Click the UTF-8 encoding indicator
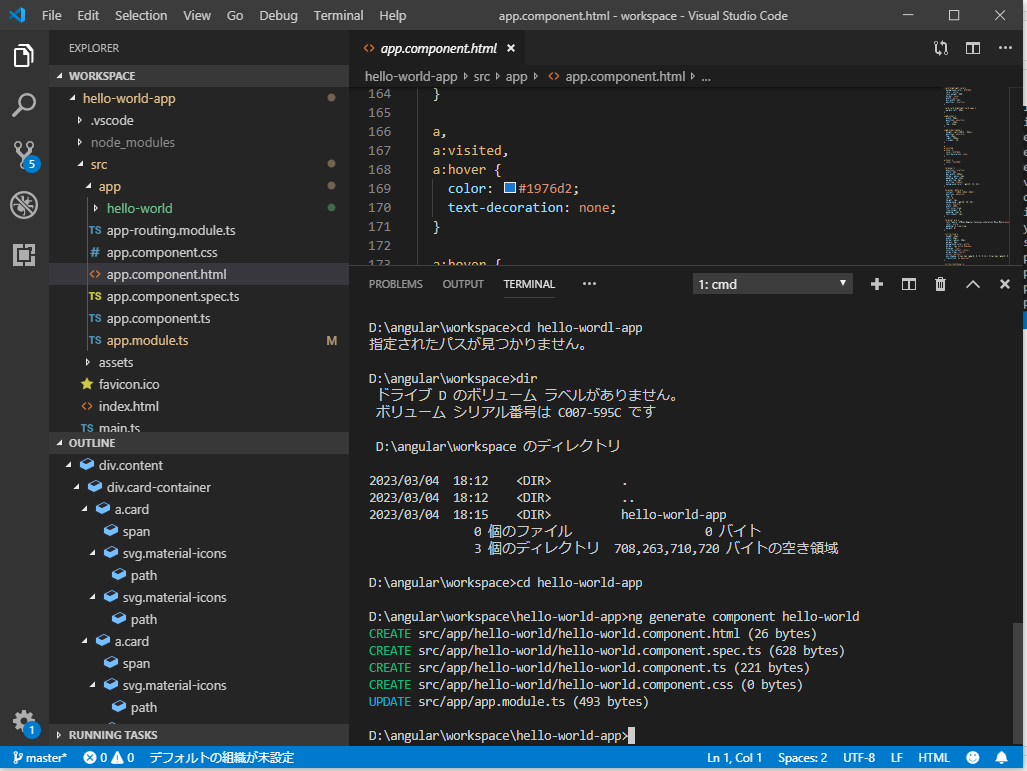The height and width of the screenshot is (771, 1027). click(x=858, y=758)
